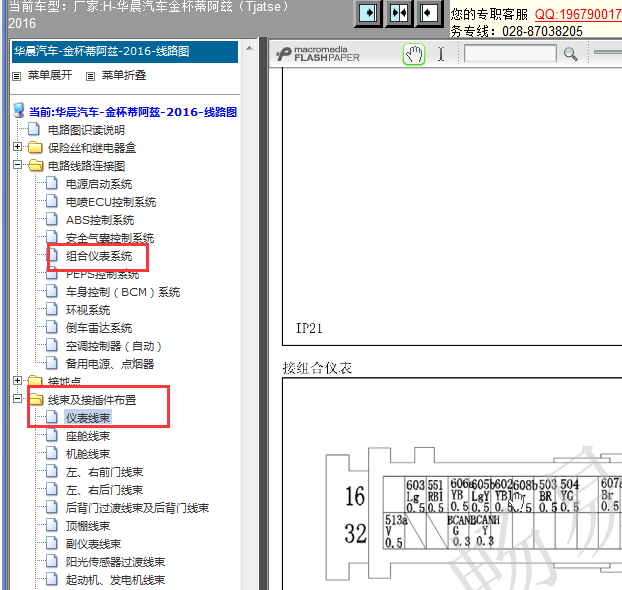Collapse the 线束及接插件布置 folder
This screenshot has height=590, width=622.
[x=17, y=398]
